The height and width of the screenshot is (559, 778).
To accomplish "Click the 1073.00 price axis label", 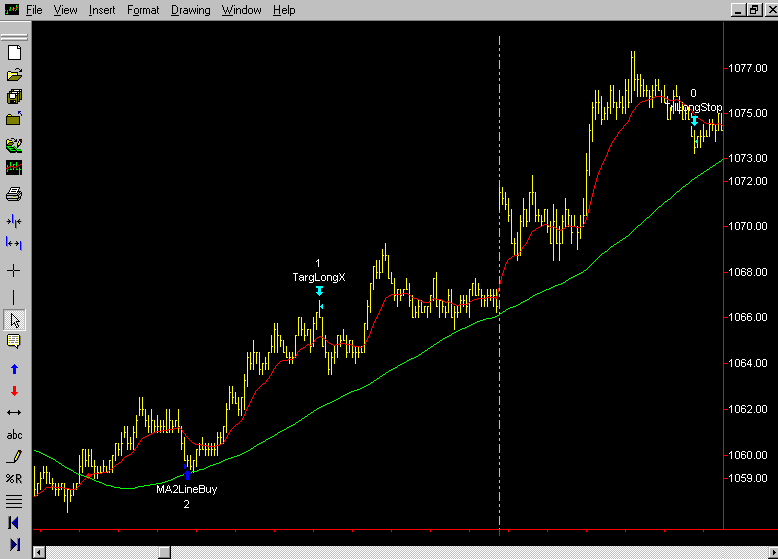I will (748, 158).
